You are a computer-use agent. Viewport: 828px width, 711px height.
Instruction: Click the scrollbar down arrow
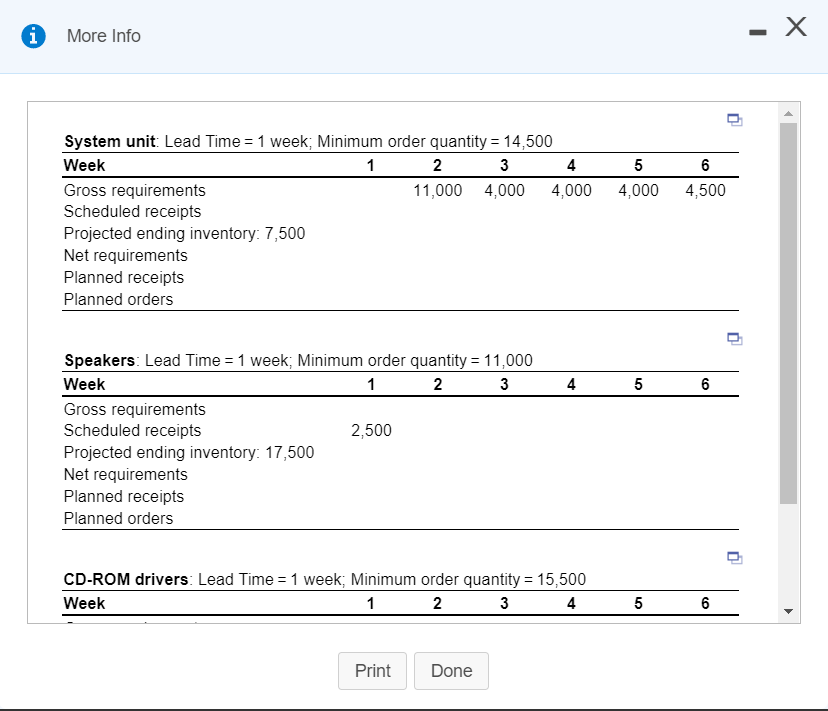pos(788,611)
